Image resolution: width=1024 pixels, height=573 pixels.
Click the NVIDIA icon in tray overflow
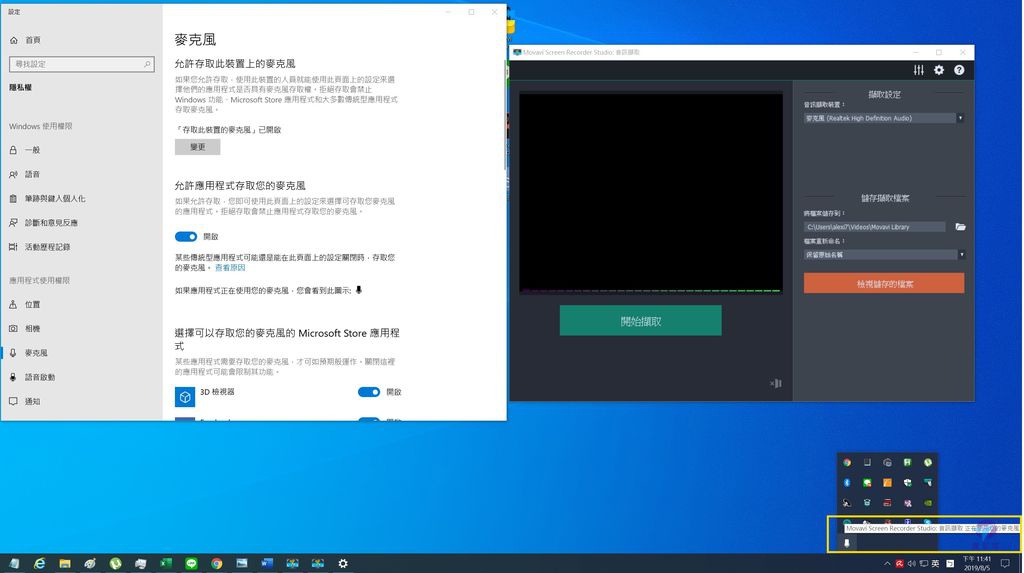[x=927, y=502]
